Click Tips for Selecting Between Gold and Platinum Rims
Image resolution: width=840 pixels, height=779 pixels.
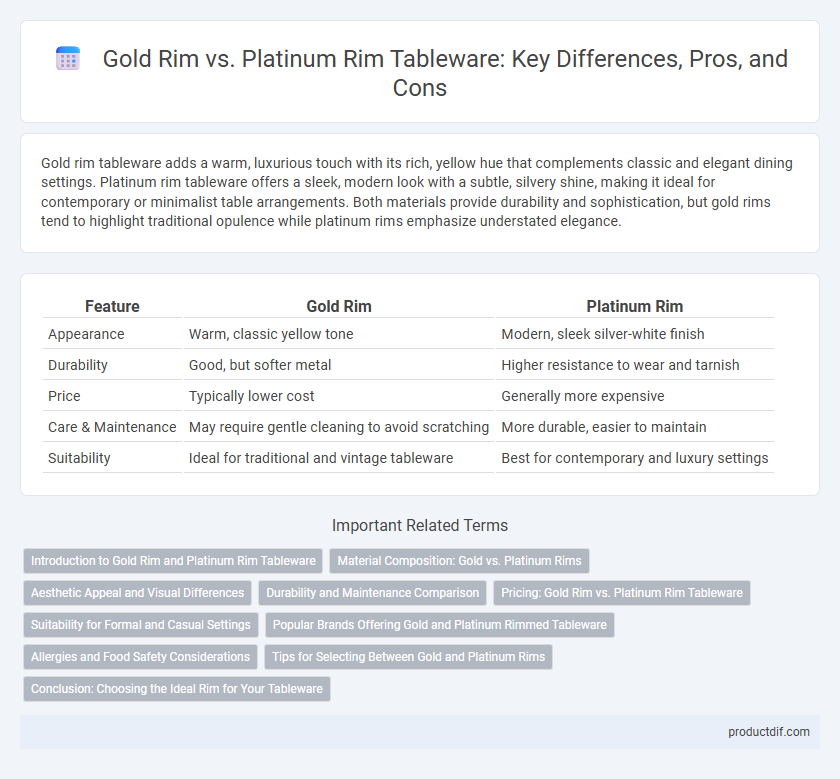pyautogui.click(x=408, y=657)
